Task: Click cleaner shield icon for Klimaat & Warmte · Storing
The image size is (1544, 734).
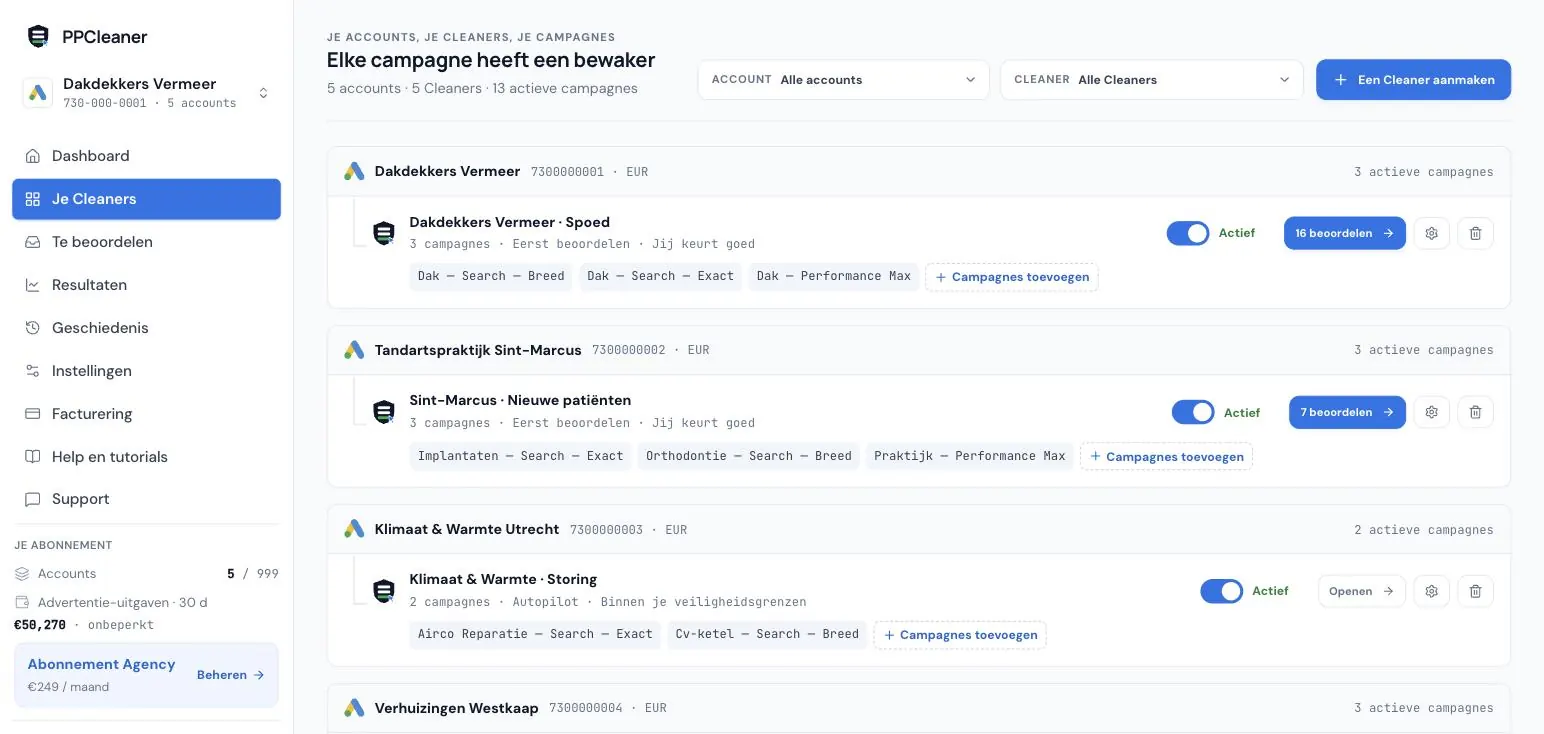Action: point(384,591)
